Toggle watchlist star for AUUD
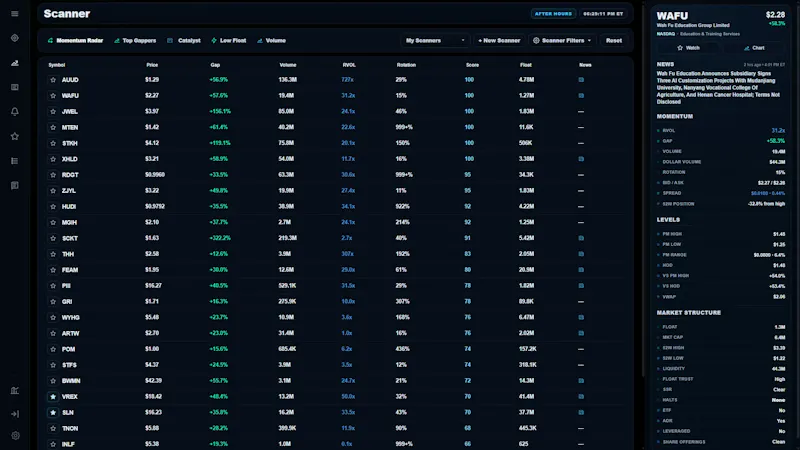 [x=53, y=80]
